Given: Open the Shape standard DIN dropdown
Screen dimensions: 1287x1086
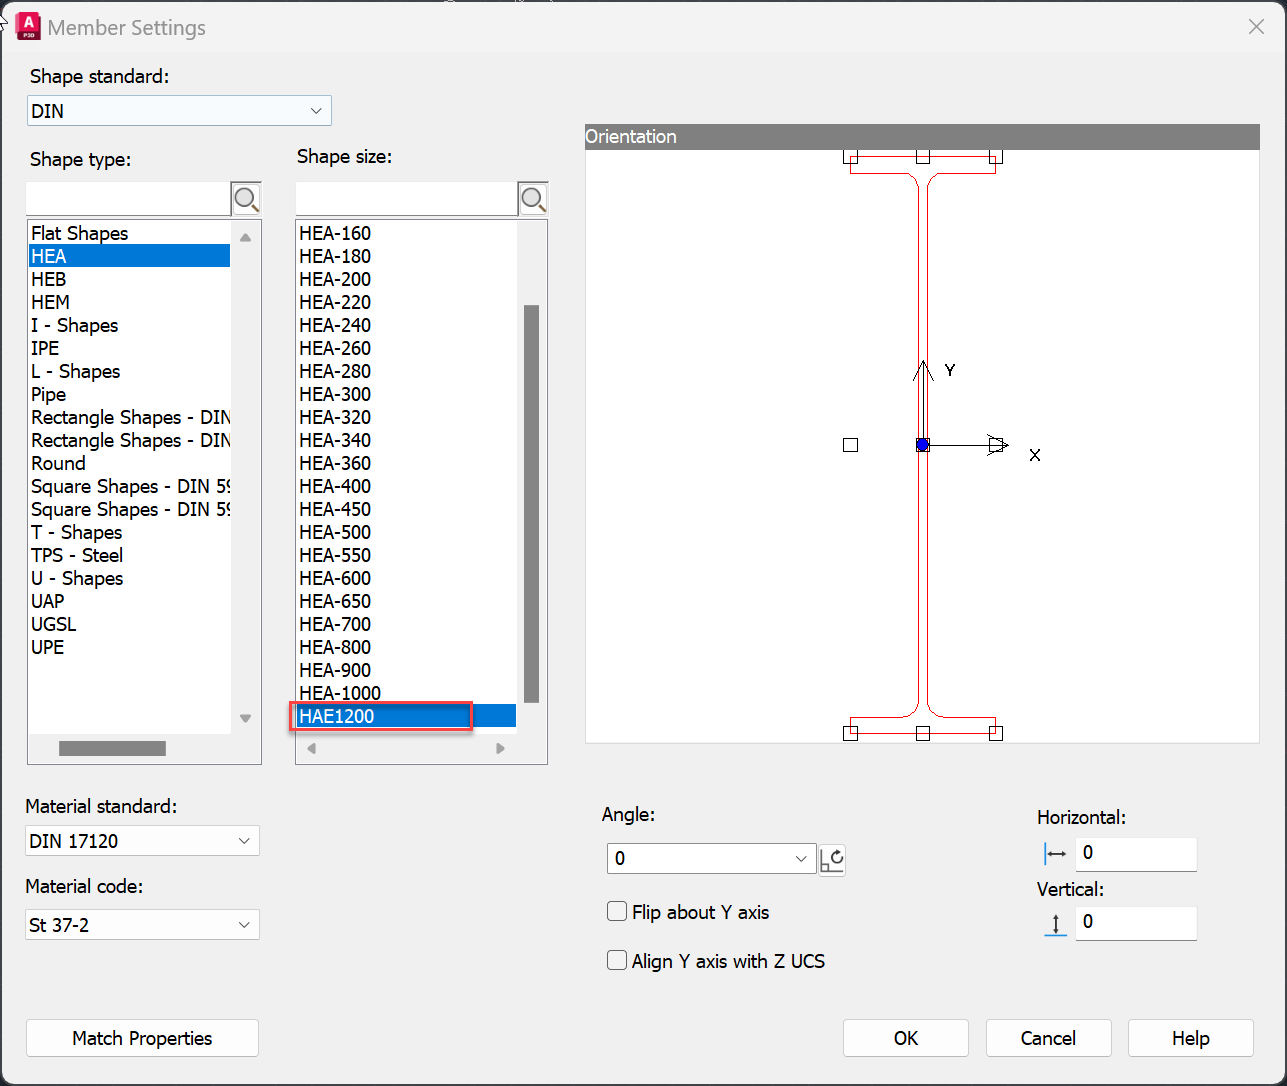Looking at the screenshot, I should pyautogui.click(x=179, y=111).
